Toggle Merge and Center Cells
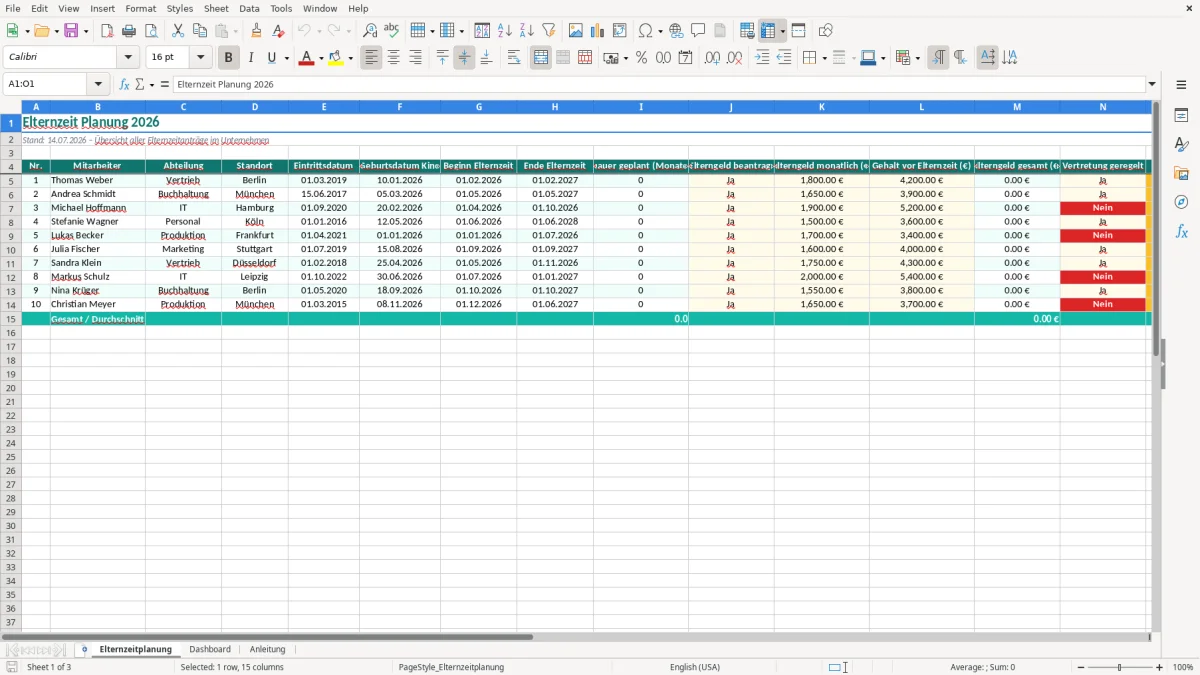 point(541,58)
